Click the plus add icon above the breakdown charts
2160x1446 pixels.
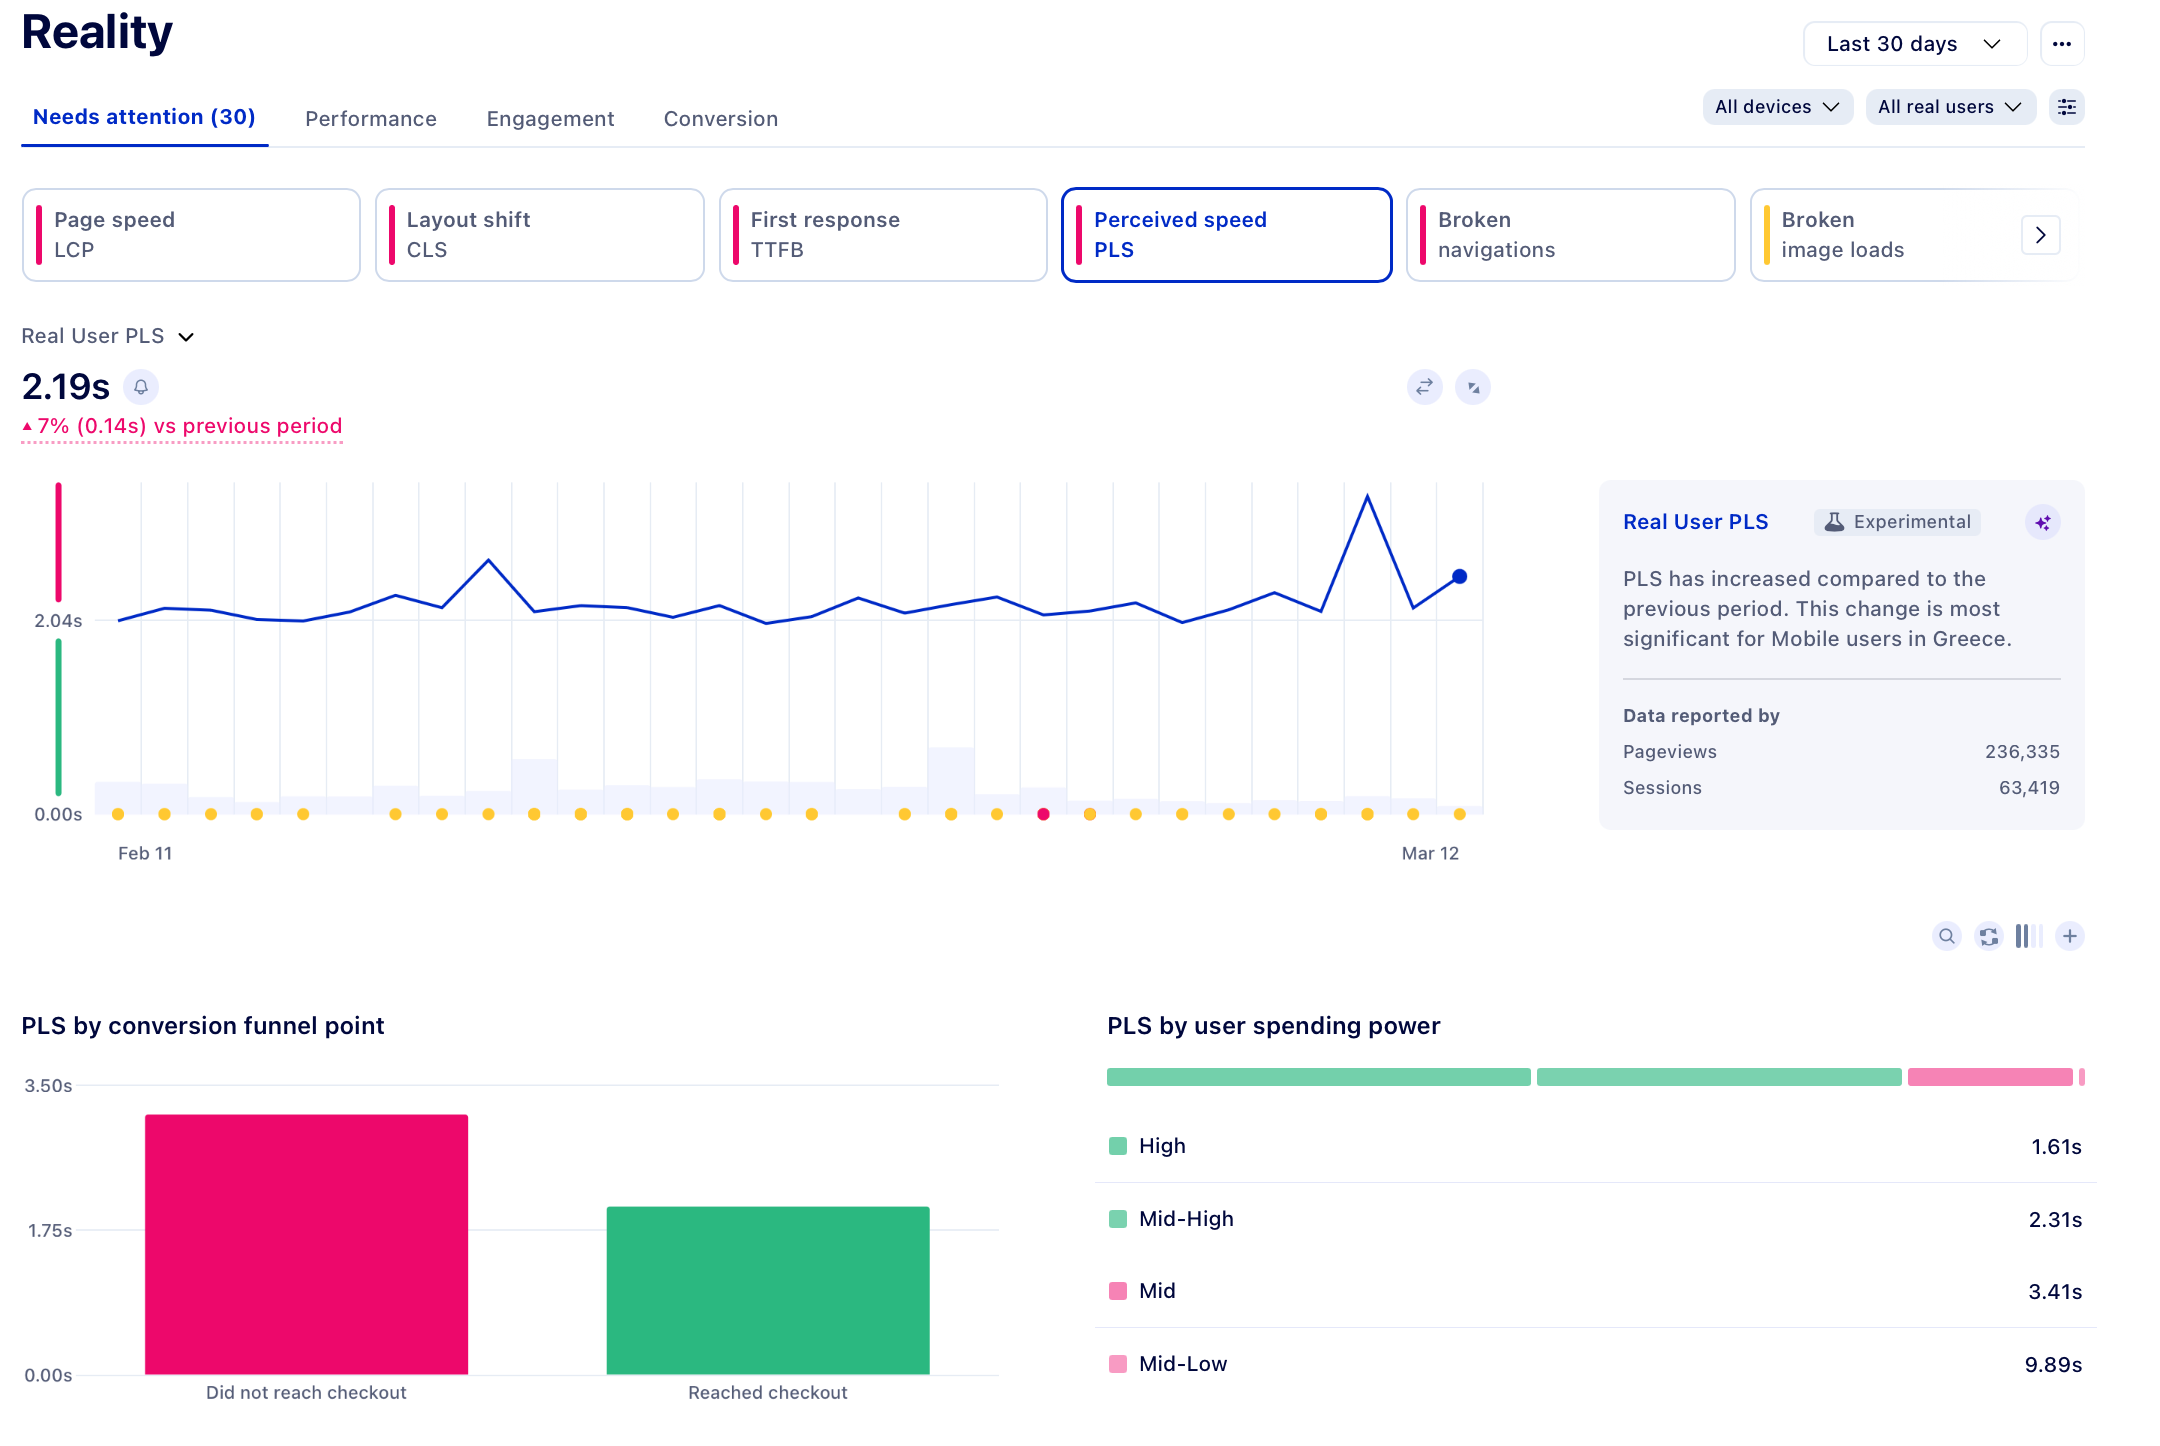(x=2070, y=936)
